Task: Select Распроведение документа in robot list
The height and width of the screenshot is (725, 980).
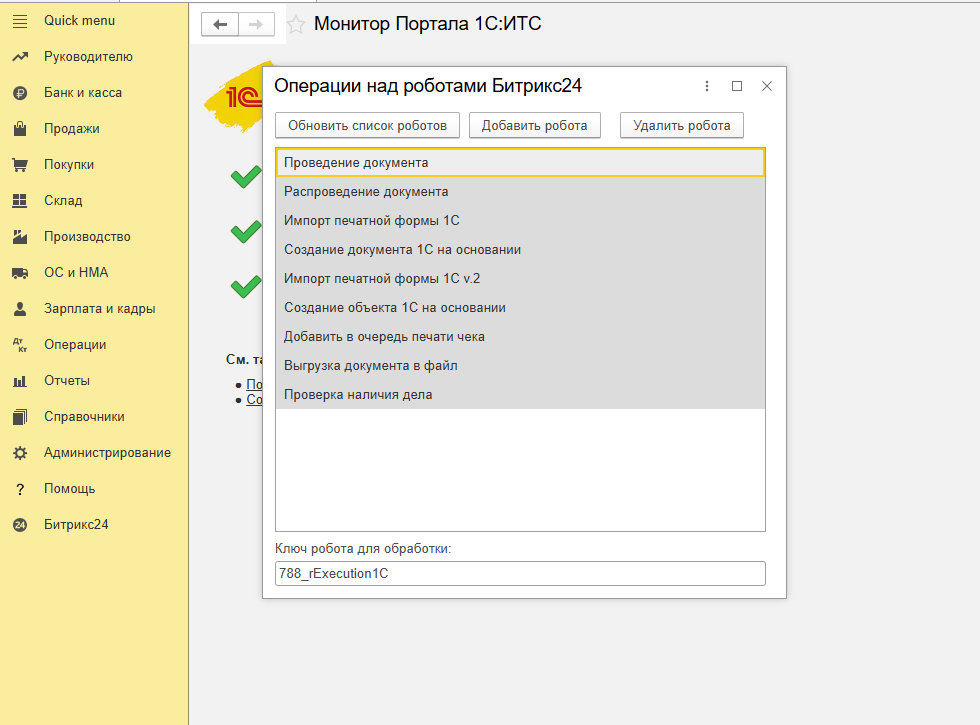Action: (x=366, y=192)
